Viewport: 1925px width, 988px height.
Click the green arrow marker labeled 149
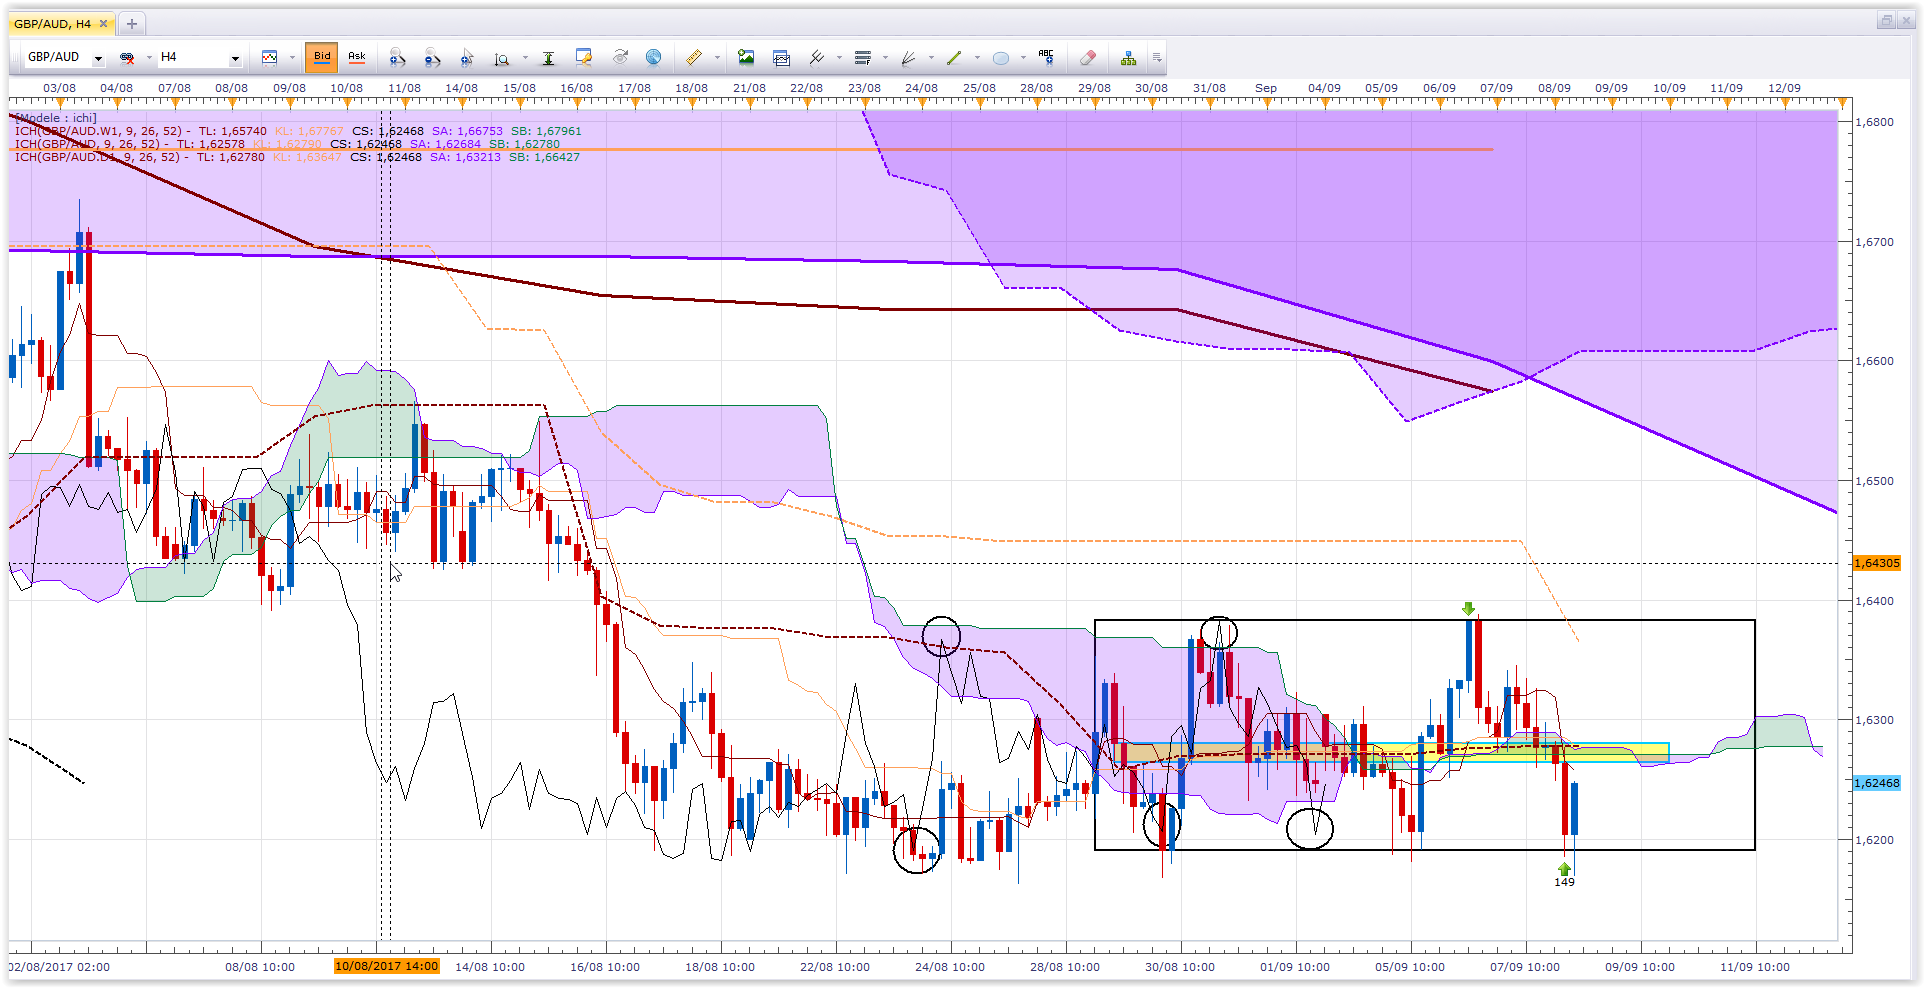click(x=1564, y=870)
